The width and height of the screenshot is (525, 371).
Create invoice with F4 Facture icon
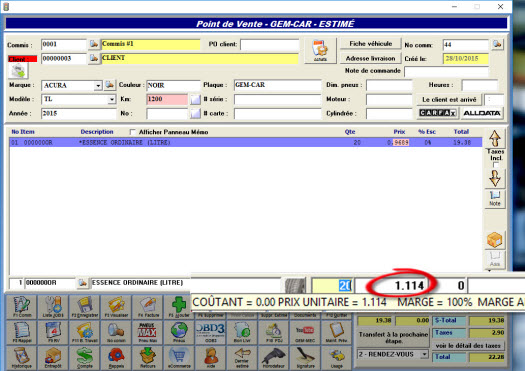[148, 307]
